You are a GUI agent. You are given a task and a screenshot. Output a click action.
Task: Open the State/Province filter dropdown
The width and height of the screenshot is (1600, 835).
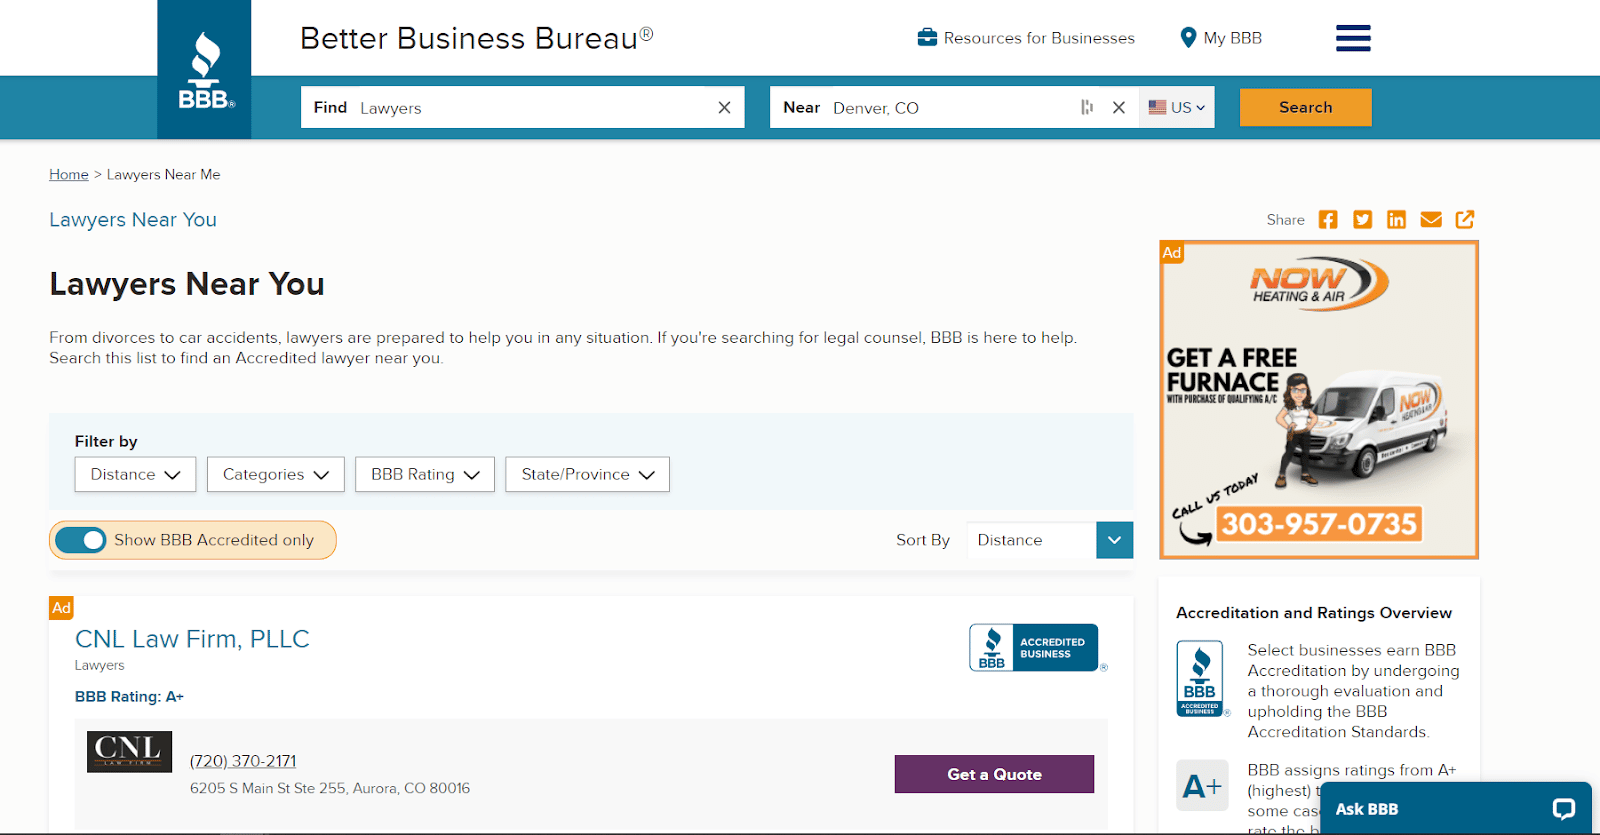click(588, 474)
